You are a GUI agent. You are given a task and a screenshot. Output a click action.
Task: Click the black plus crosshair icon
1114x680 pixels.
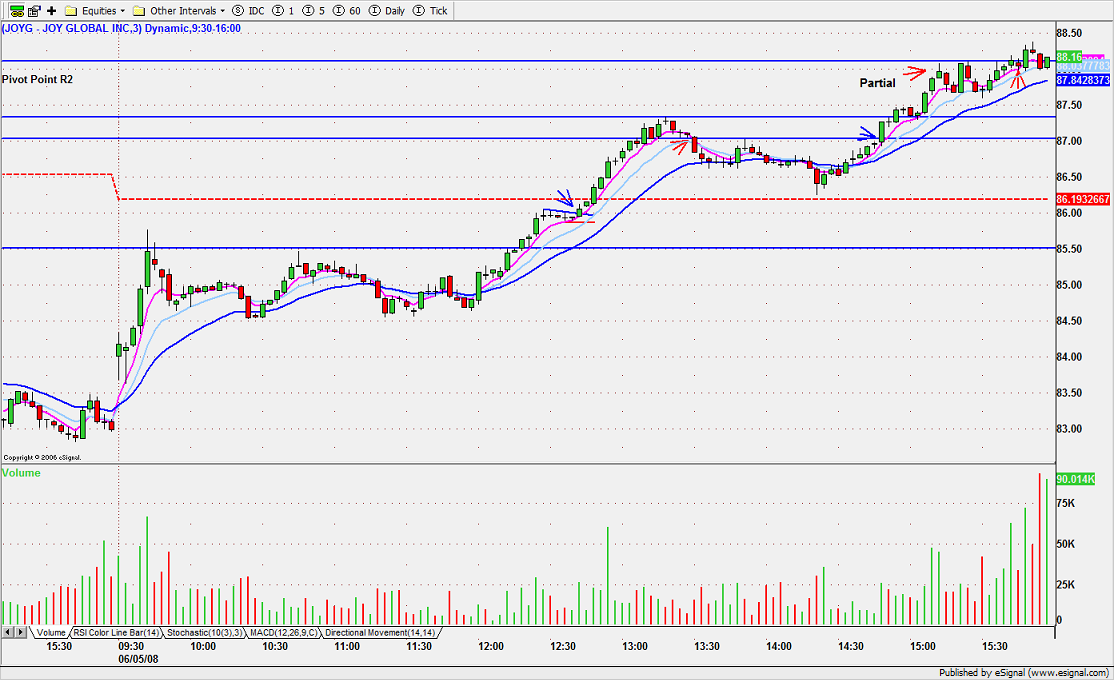pyautogui.click(x=51, y=11)
